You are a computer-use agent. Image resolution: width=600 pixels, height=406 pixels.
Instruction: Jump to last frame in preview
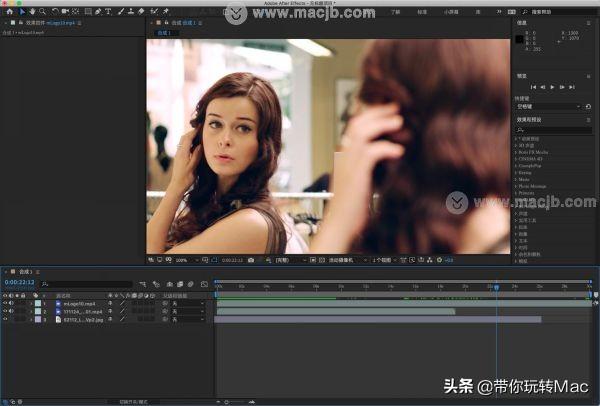[x=572, y=87]
